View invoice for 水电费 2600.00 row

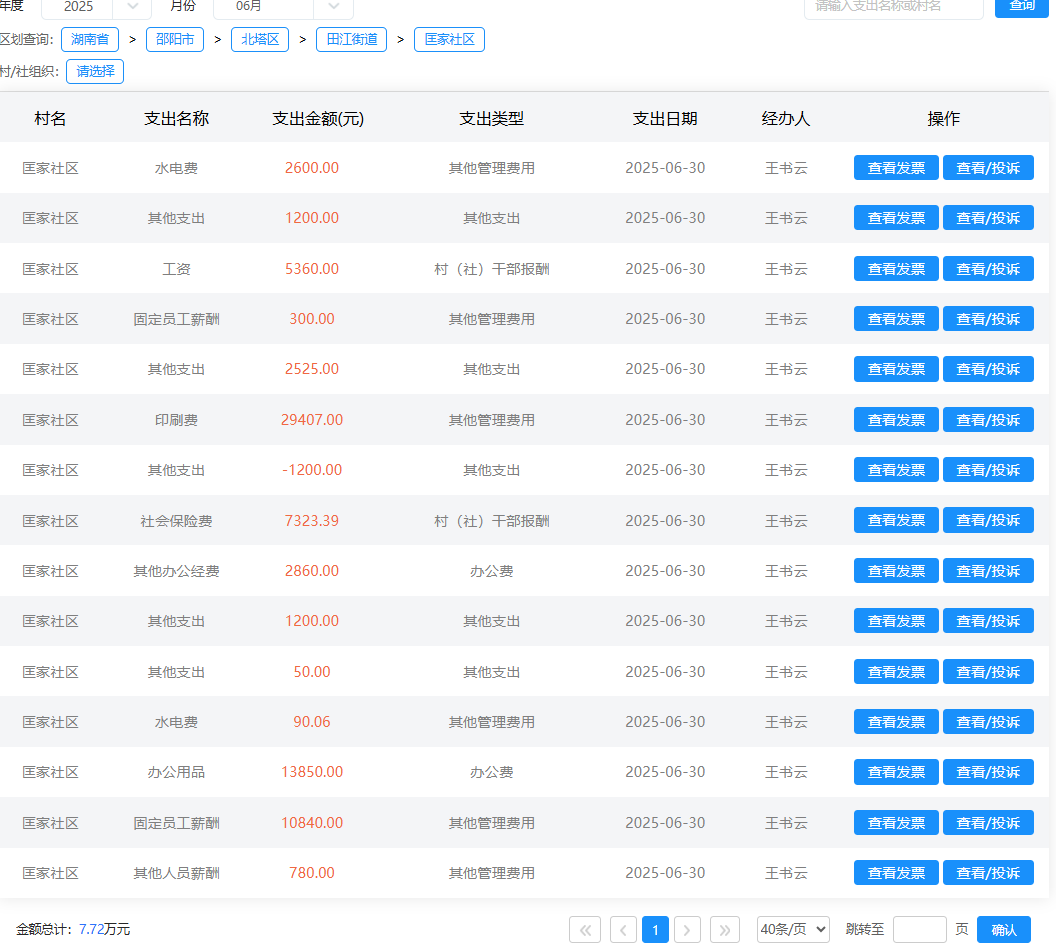pos(896,168)
